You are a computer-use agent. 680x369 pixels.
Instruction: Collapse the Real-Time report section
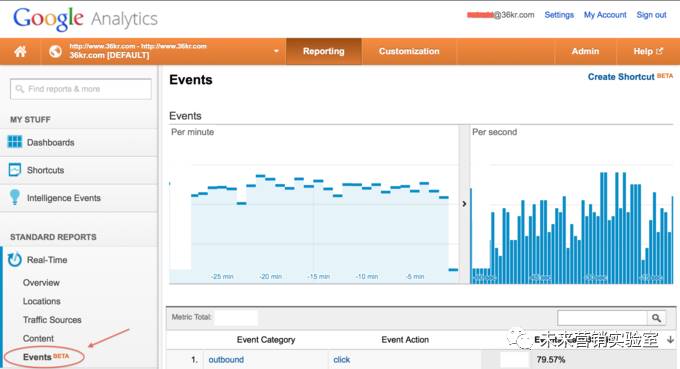[x=47, y=260]
